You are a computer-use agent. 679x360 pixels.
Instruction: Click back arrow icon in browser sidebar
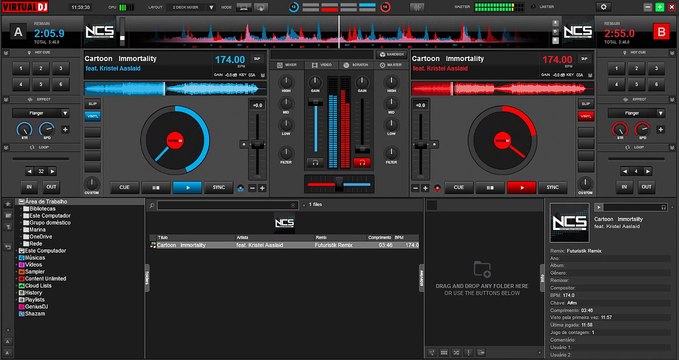pos(7,247)
